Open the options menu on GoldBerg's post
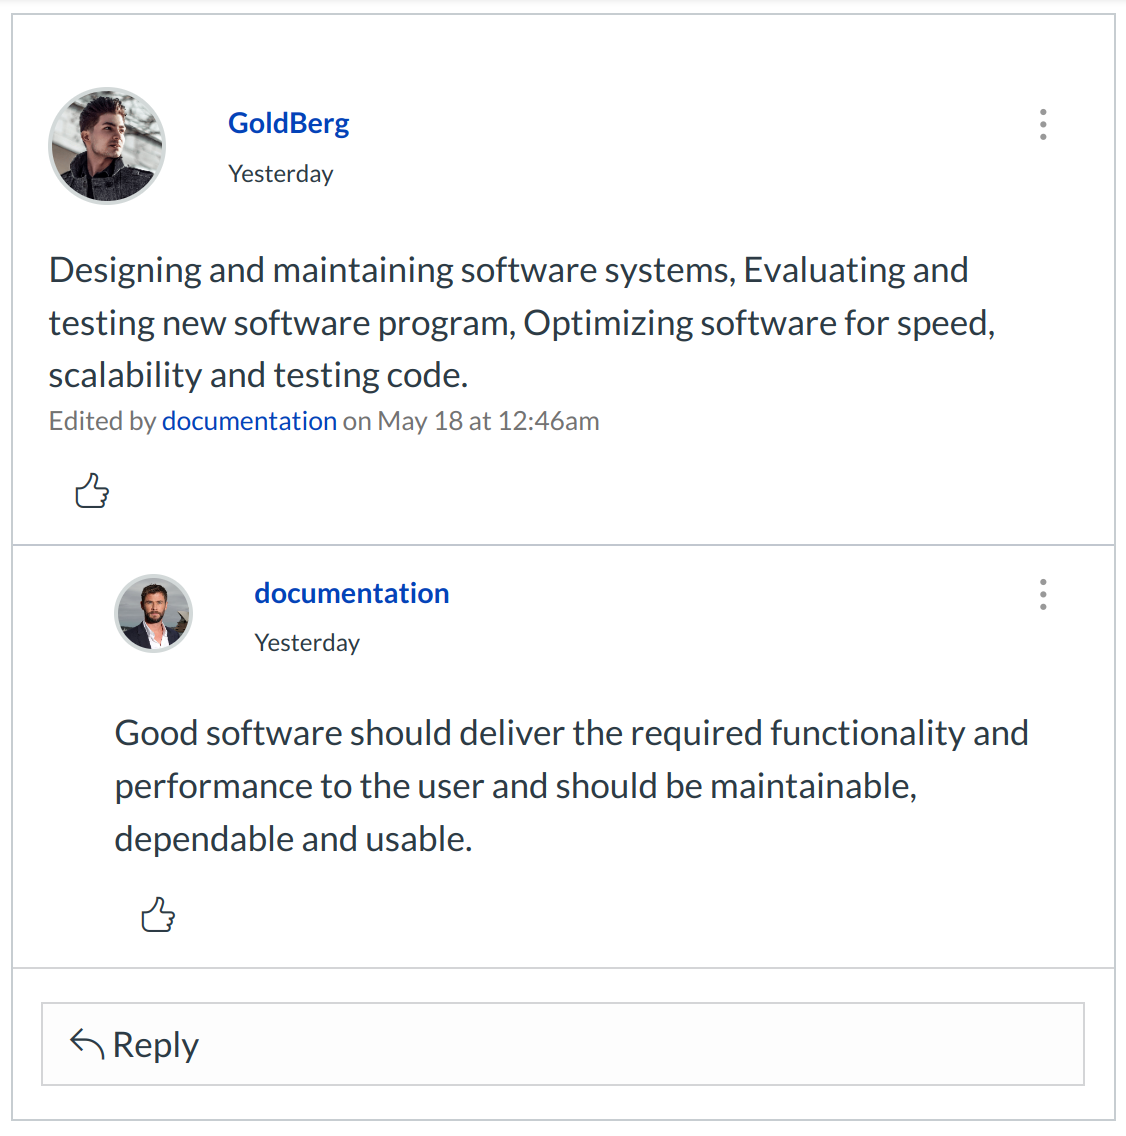Viewport: 1126px width, 1136px height. point(1043,125)
